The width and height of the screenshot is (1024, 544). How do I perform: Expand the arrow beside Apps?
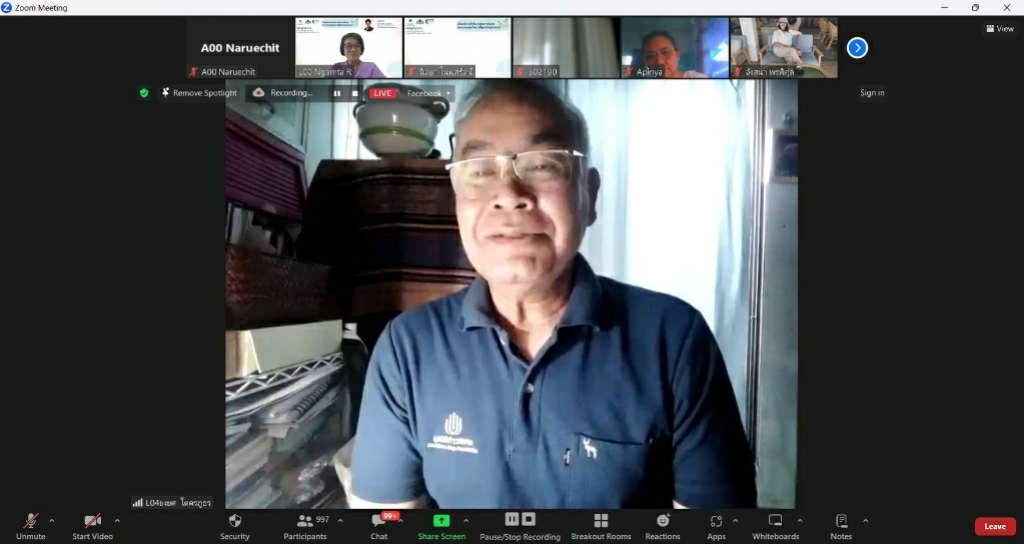pos(735,520)
